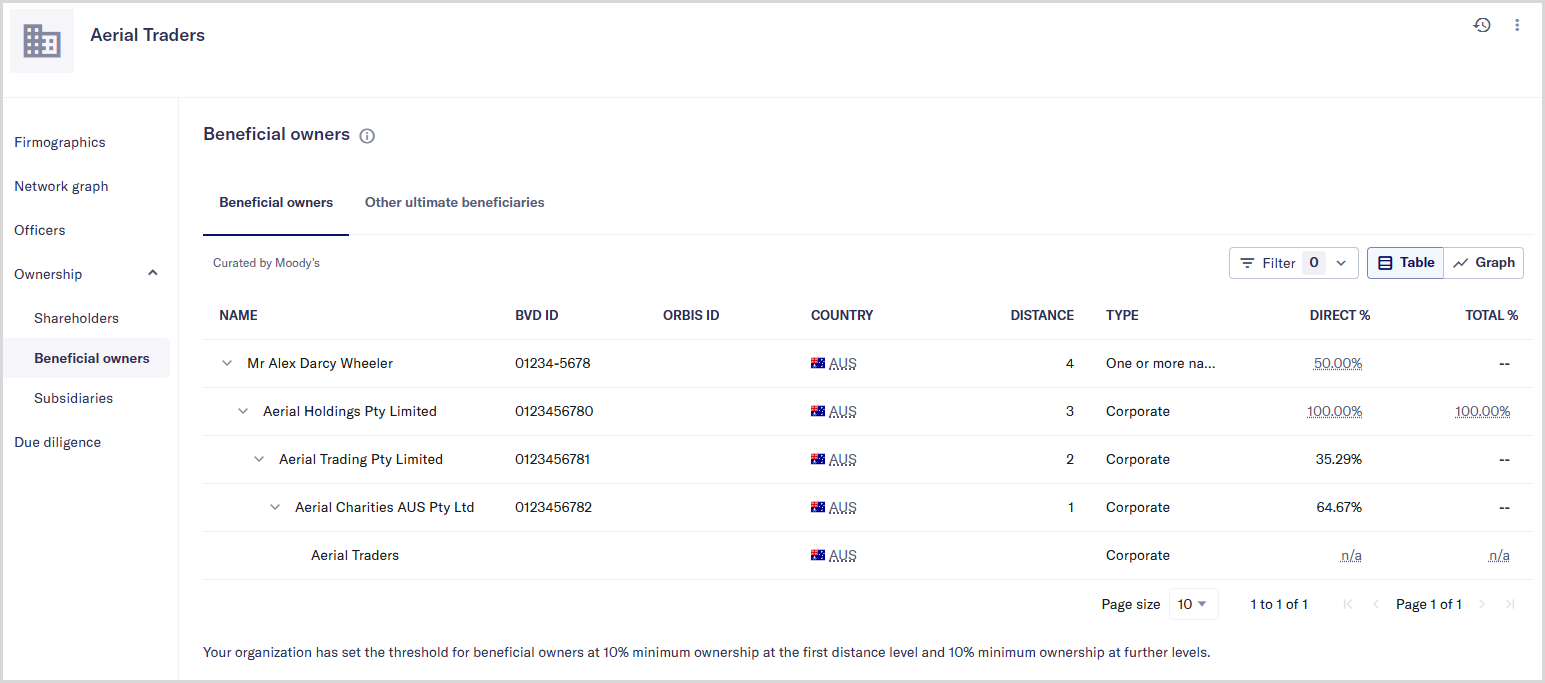This screenshot has width=1545, height=683.
Task: Click Aerial Charities AUS Pty Ltd name
Action: tap(385, 507)
